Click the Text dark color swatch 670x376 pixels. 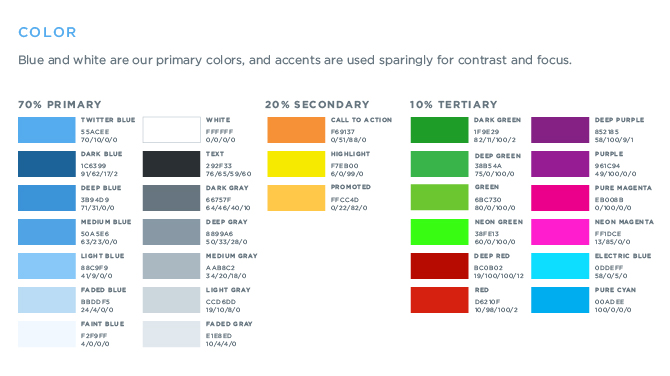click(x=171, y=164)
